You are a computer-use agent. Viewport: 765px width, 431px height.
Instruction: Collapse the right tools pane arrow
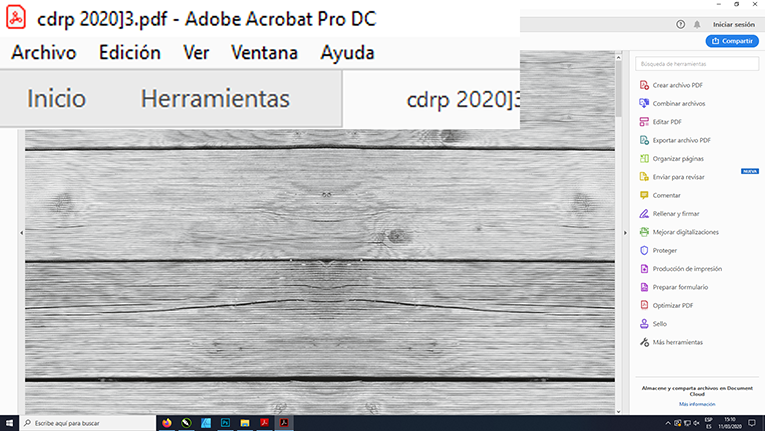tap(625, 233)
